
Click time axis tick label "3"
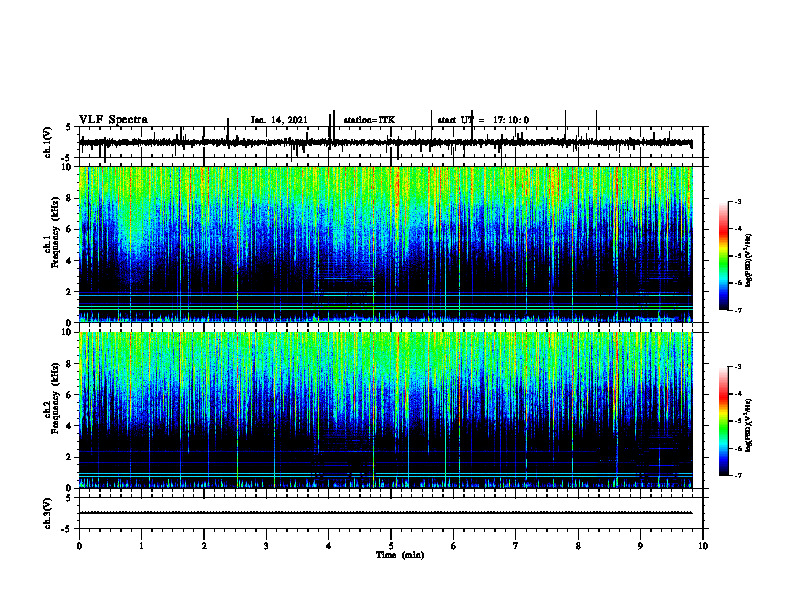[x=266, y=546]
